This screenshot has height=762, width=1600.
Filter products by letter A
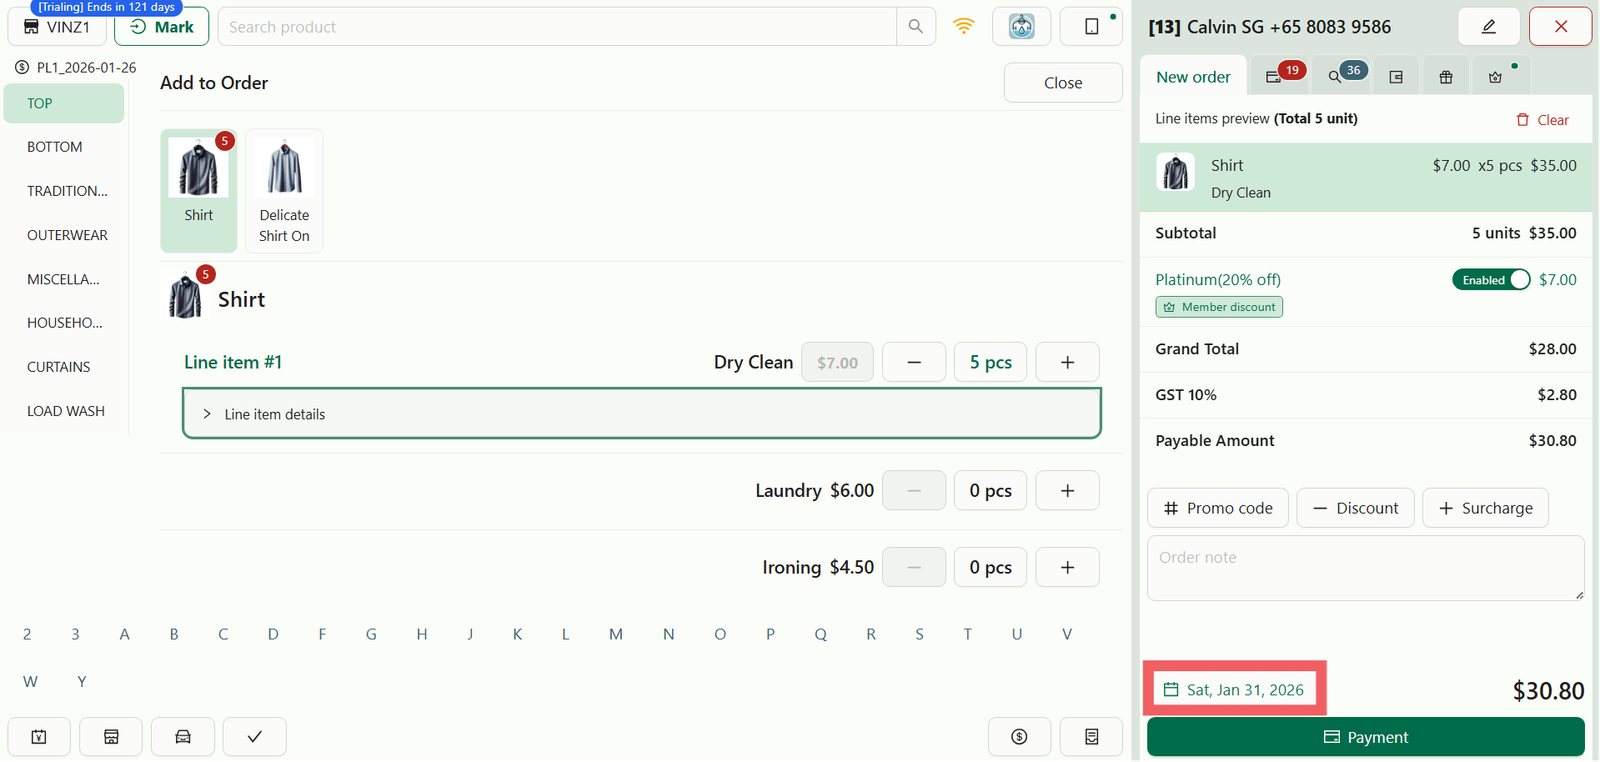124,634
